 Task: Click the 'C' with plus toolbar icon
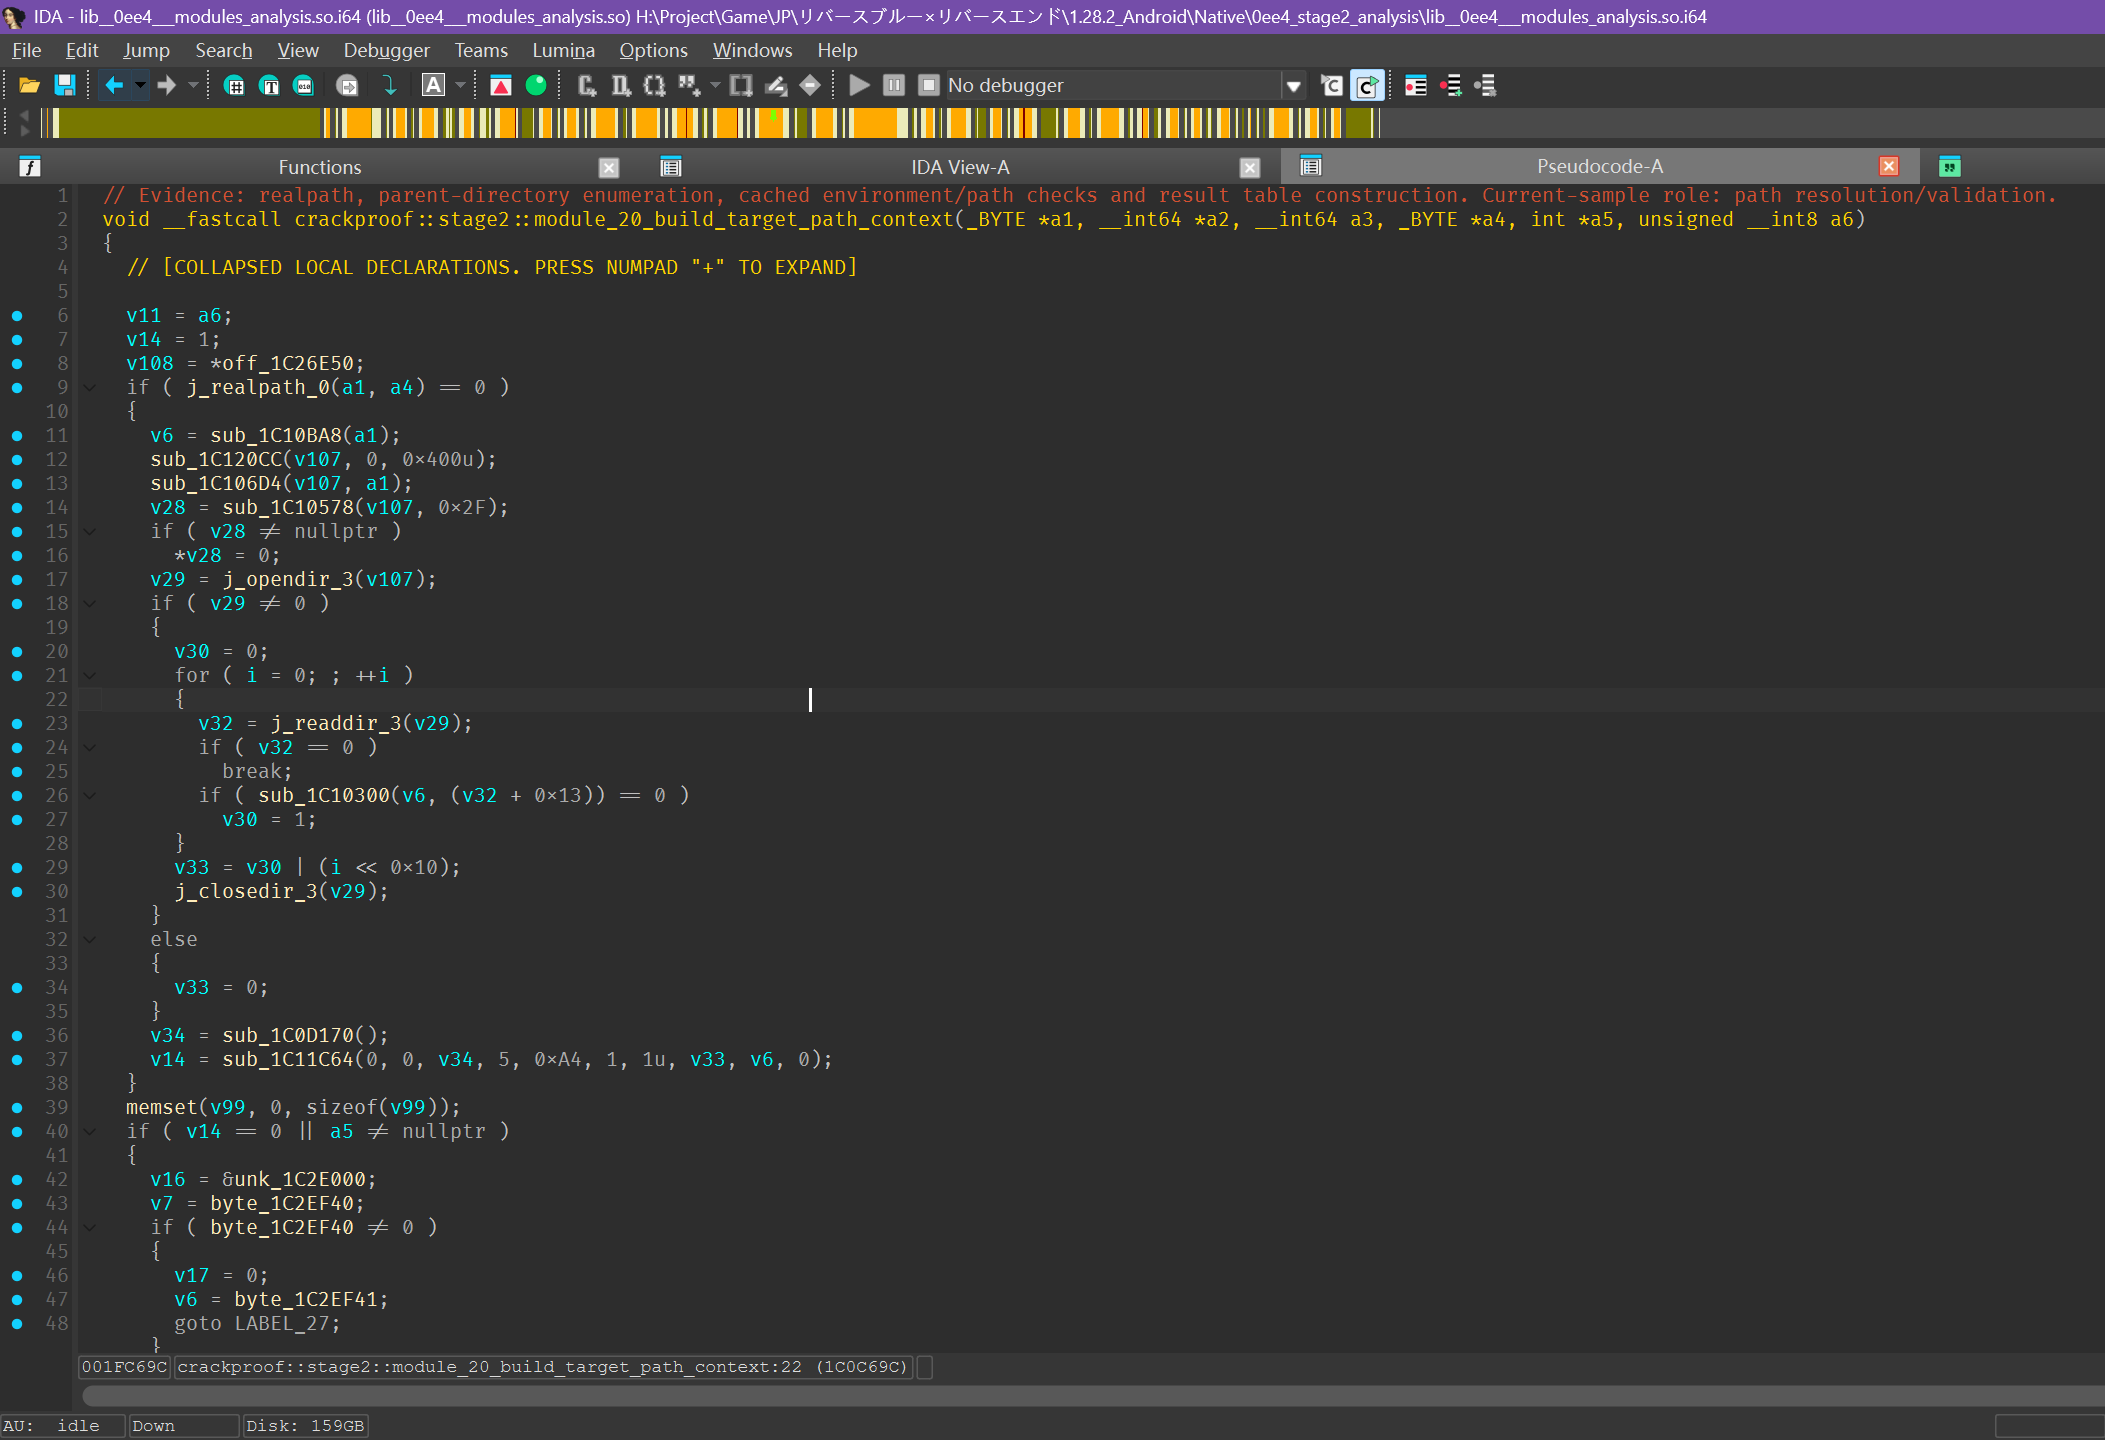[x=587, y=86]
